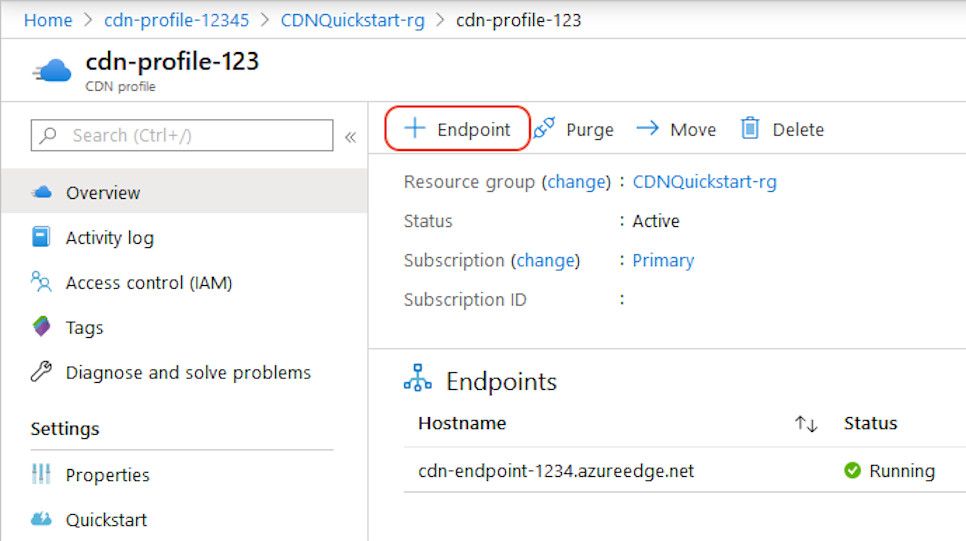Go to Home in the breadcrumb

48,20
